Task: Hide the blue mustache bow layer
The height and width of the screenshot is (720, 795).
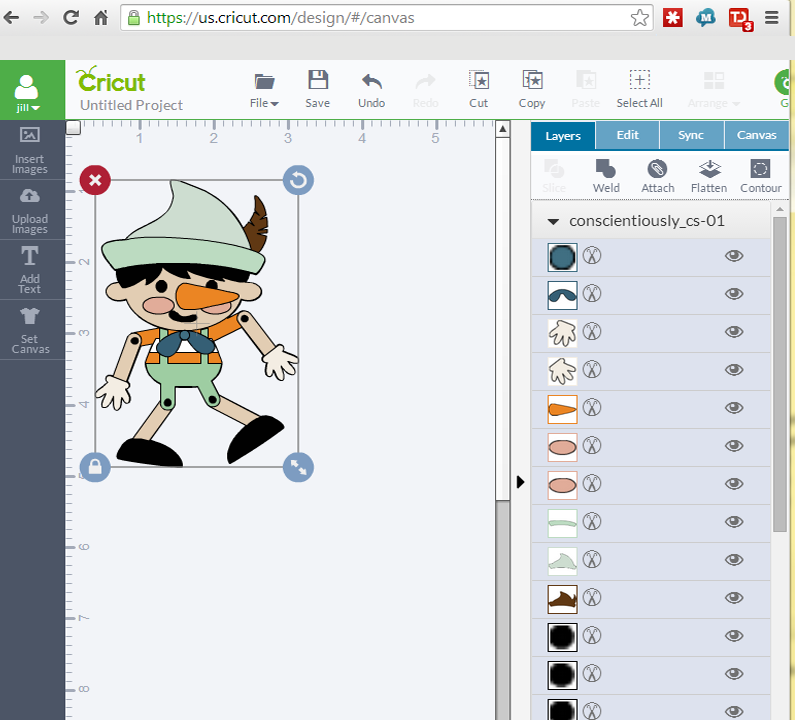Action: point(734,294)
